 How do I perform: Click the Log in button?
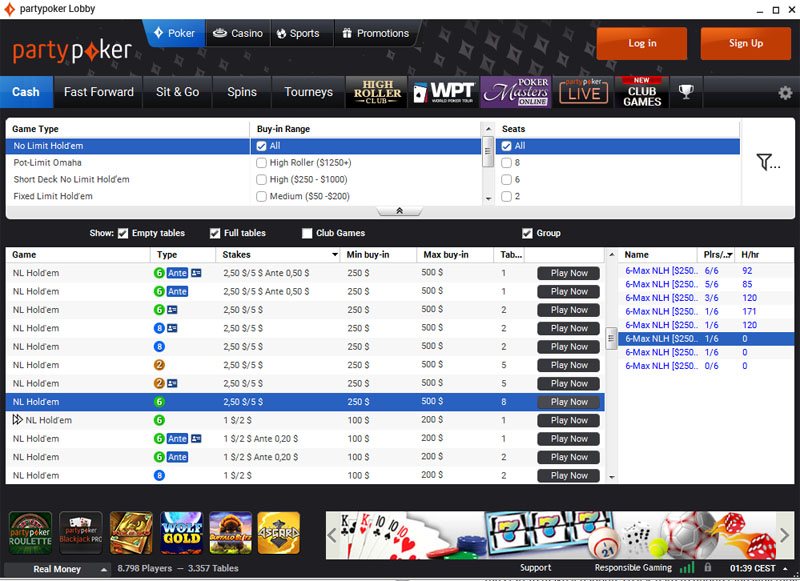coord(642,43)
